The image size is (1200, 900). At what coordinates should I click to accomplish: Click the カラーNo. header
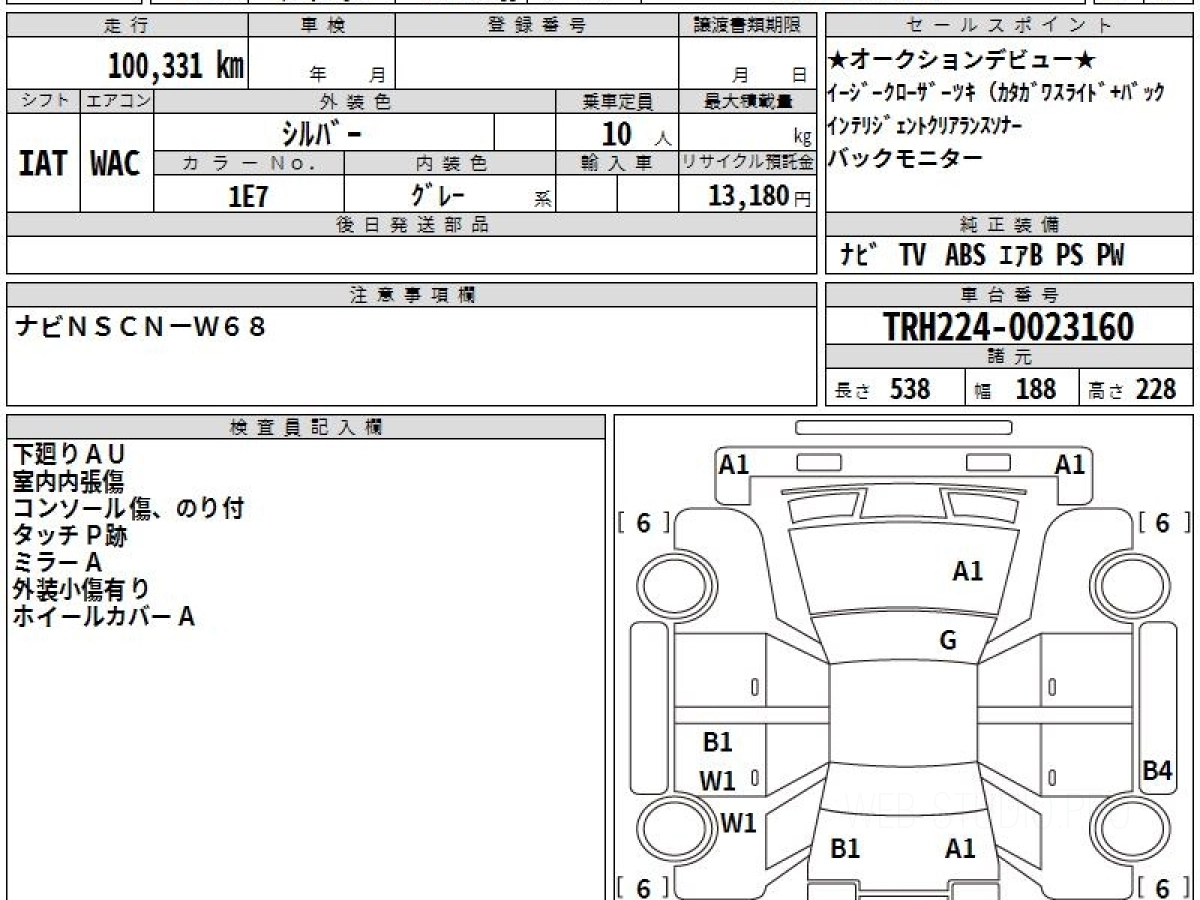point(249,162)
